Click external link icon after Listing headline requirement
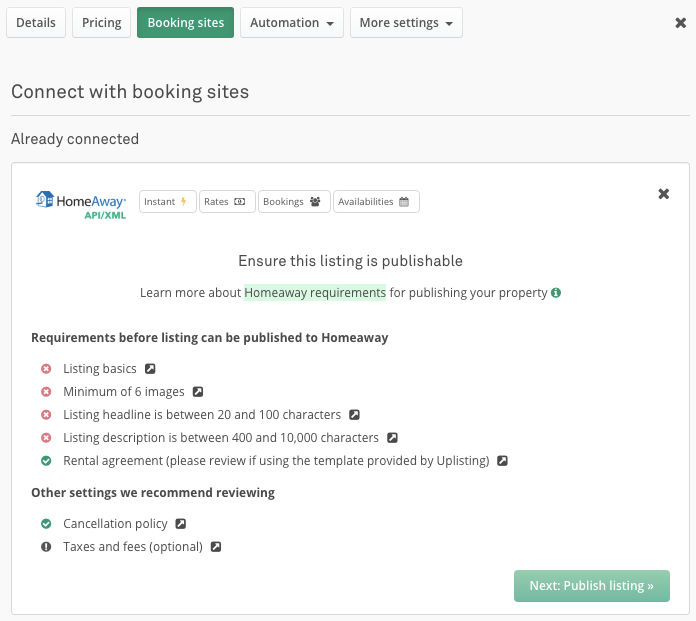Image resolution: width=696 pixels, height=621 pixels. coord(354,415)
